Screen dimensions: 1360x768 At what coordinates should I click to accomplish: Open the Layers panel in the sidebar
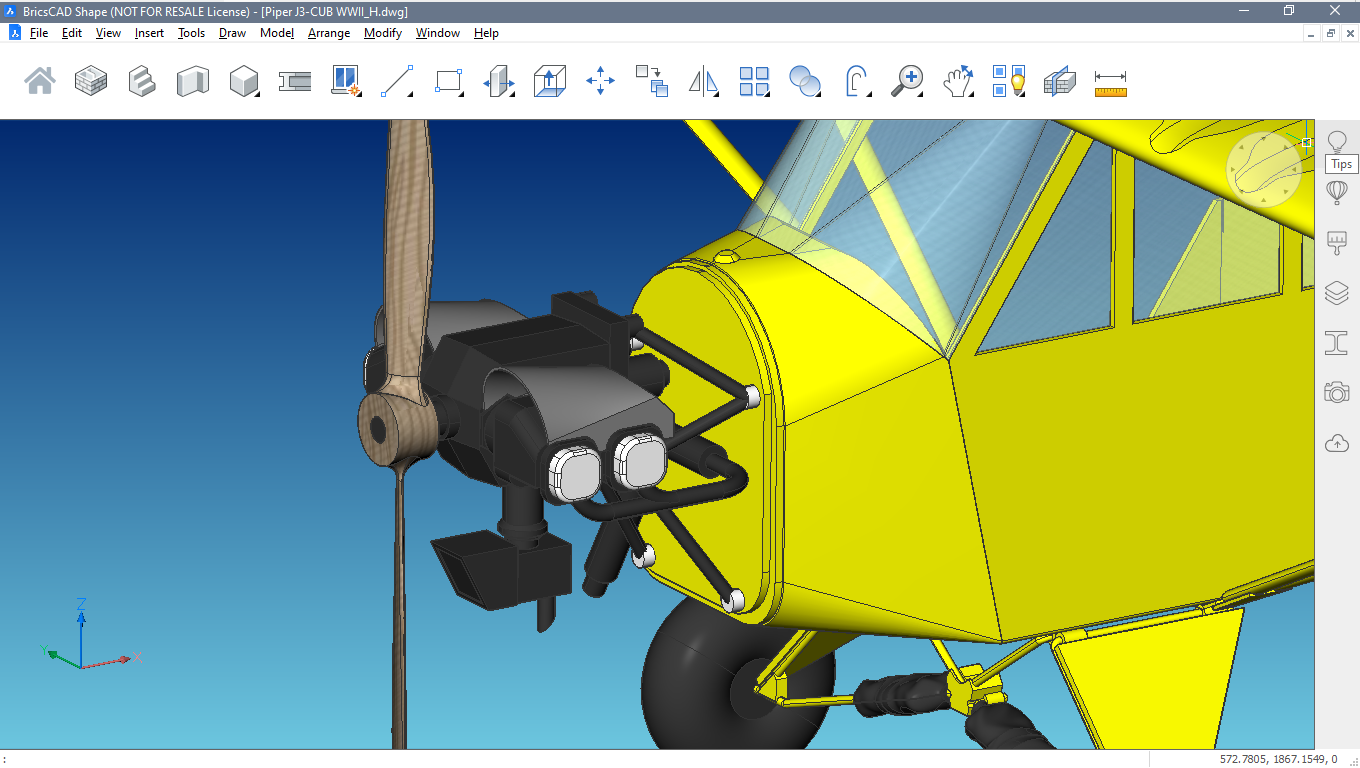point(1337,292)
